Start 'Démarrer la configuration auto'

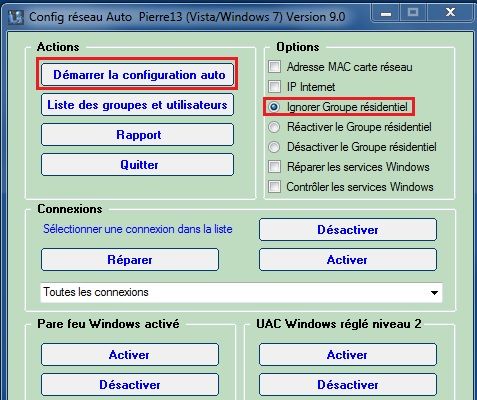pos(137,74)
